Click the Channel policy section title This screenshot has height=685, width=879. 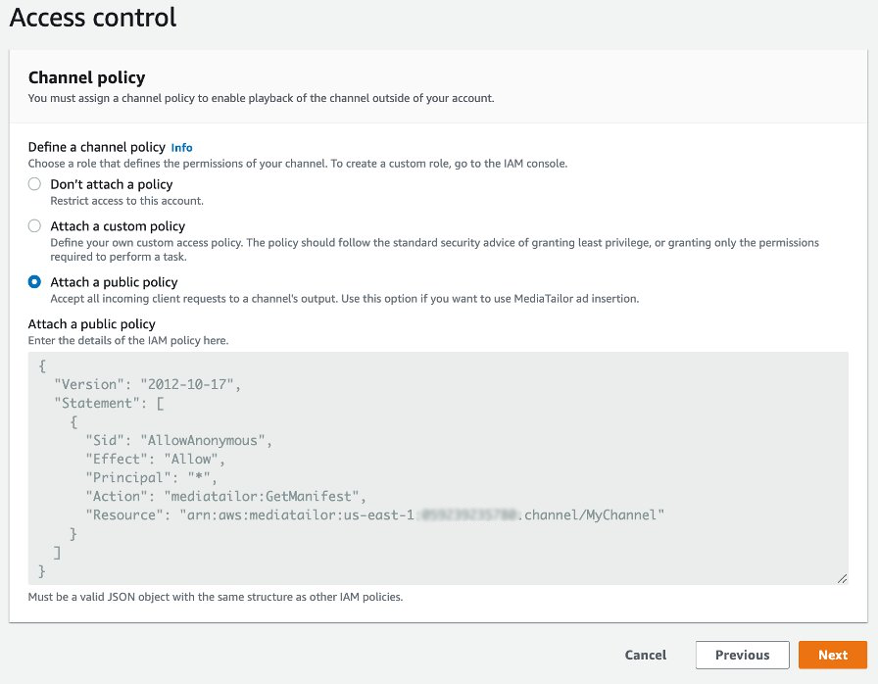[x=85, y=77]
